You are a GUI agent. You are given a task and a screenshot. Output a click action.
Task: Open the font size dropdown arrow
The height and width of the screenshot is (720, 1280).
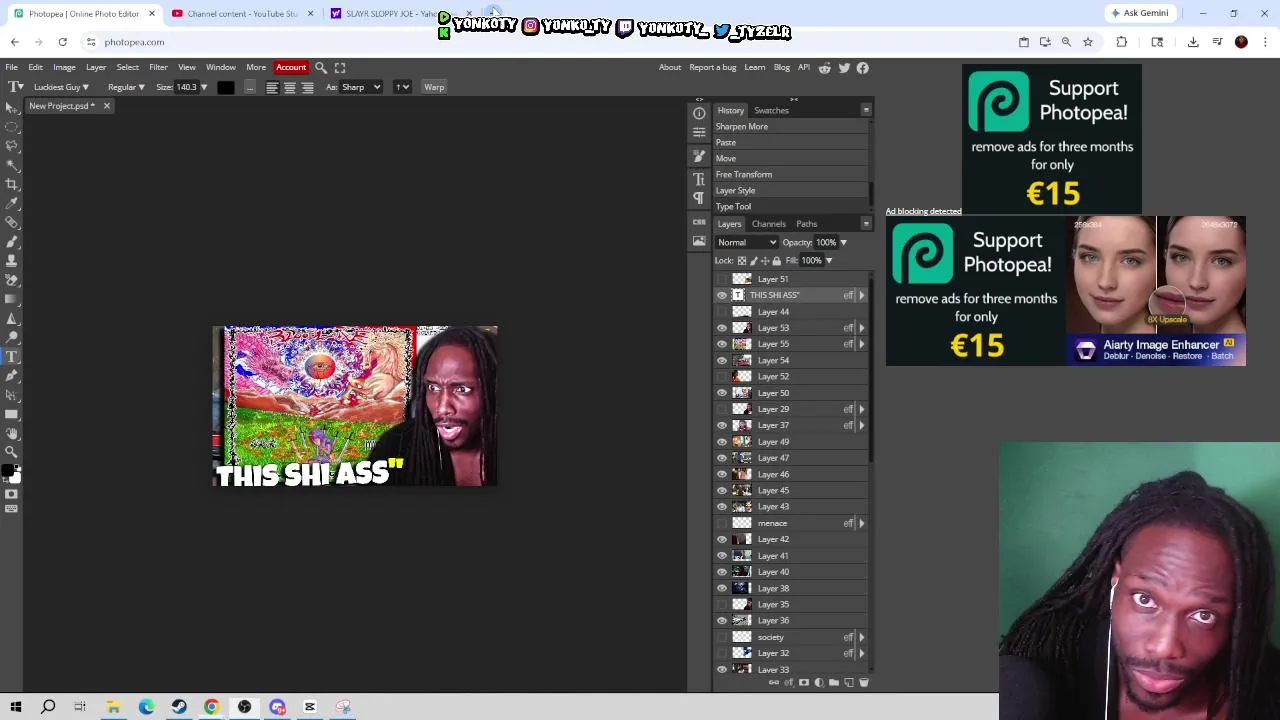click(204, 87)
